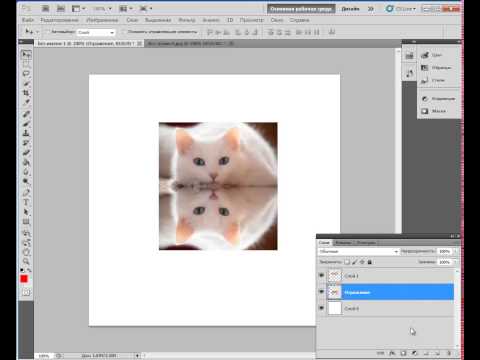Open the auto-select Слой dropdown
Screen dimensions: 480x360
(96, 32)
